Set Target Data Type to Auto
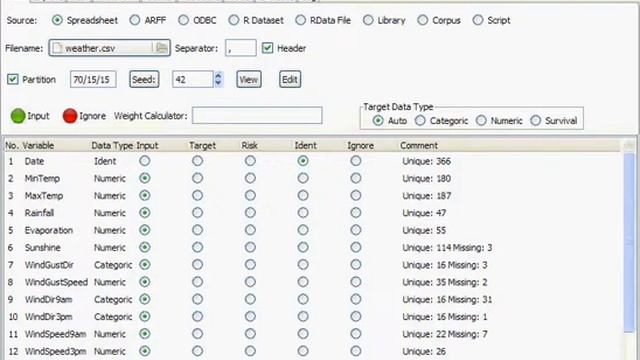The width and height of the screenshot is (640, 360). 378,120
